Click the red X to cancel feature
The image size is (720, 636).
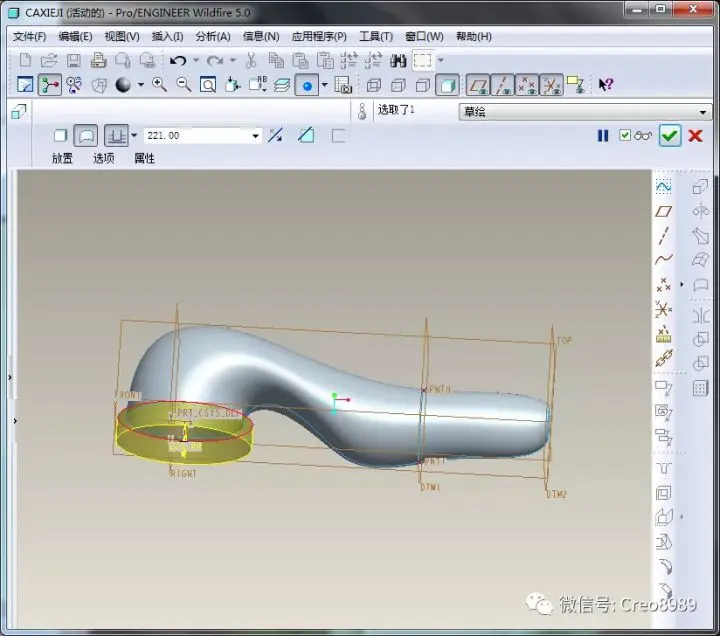696,135
